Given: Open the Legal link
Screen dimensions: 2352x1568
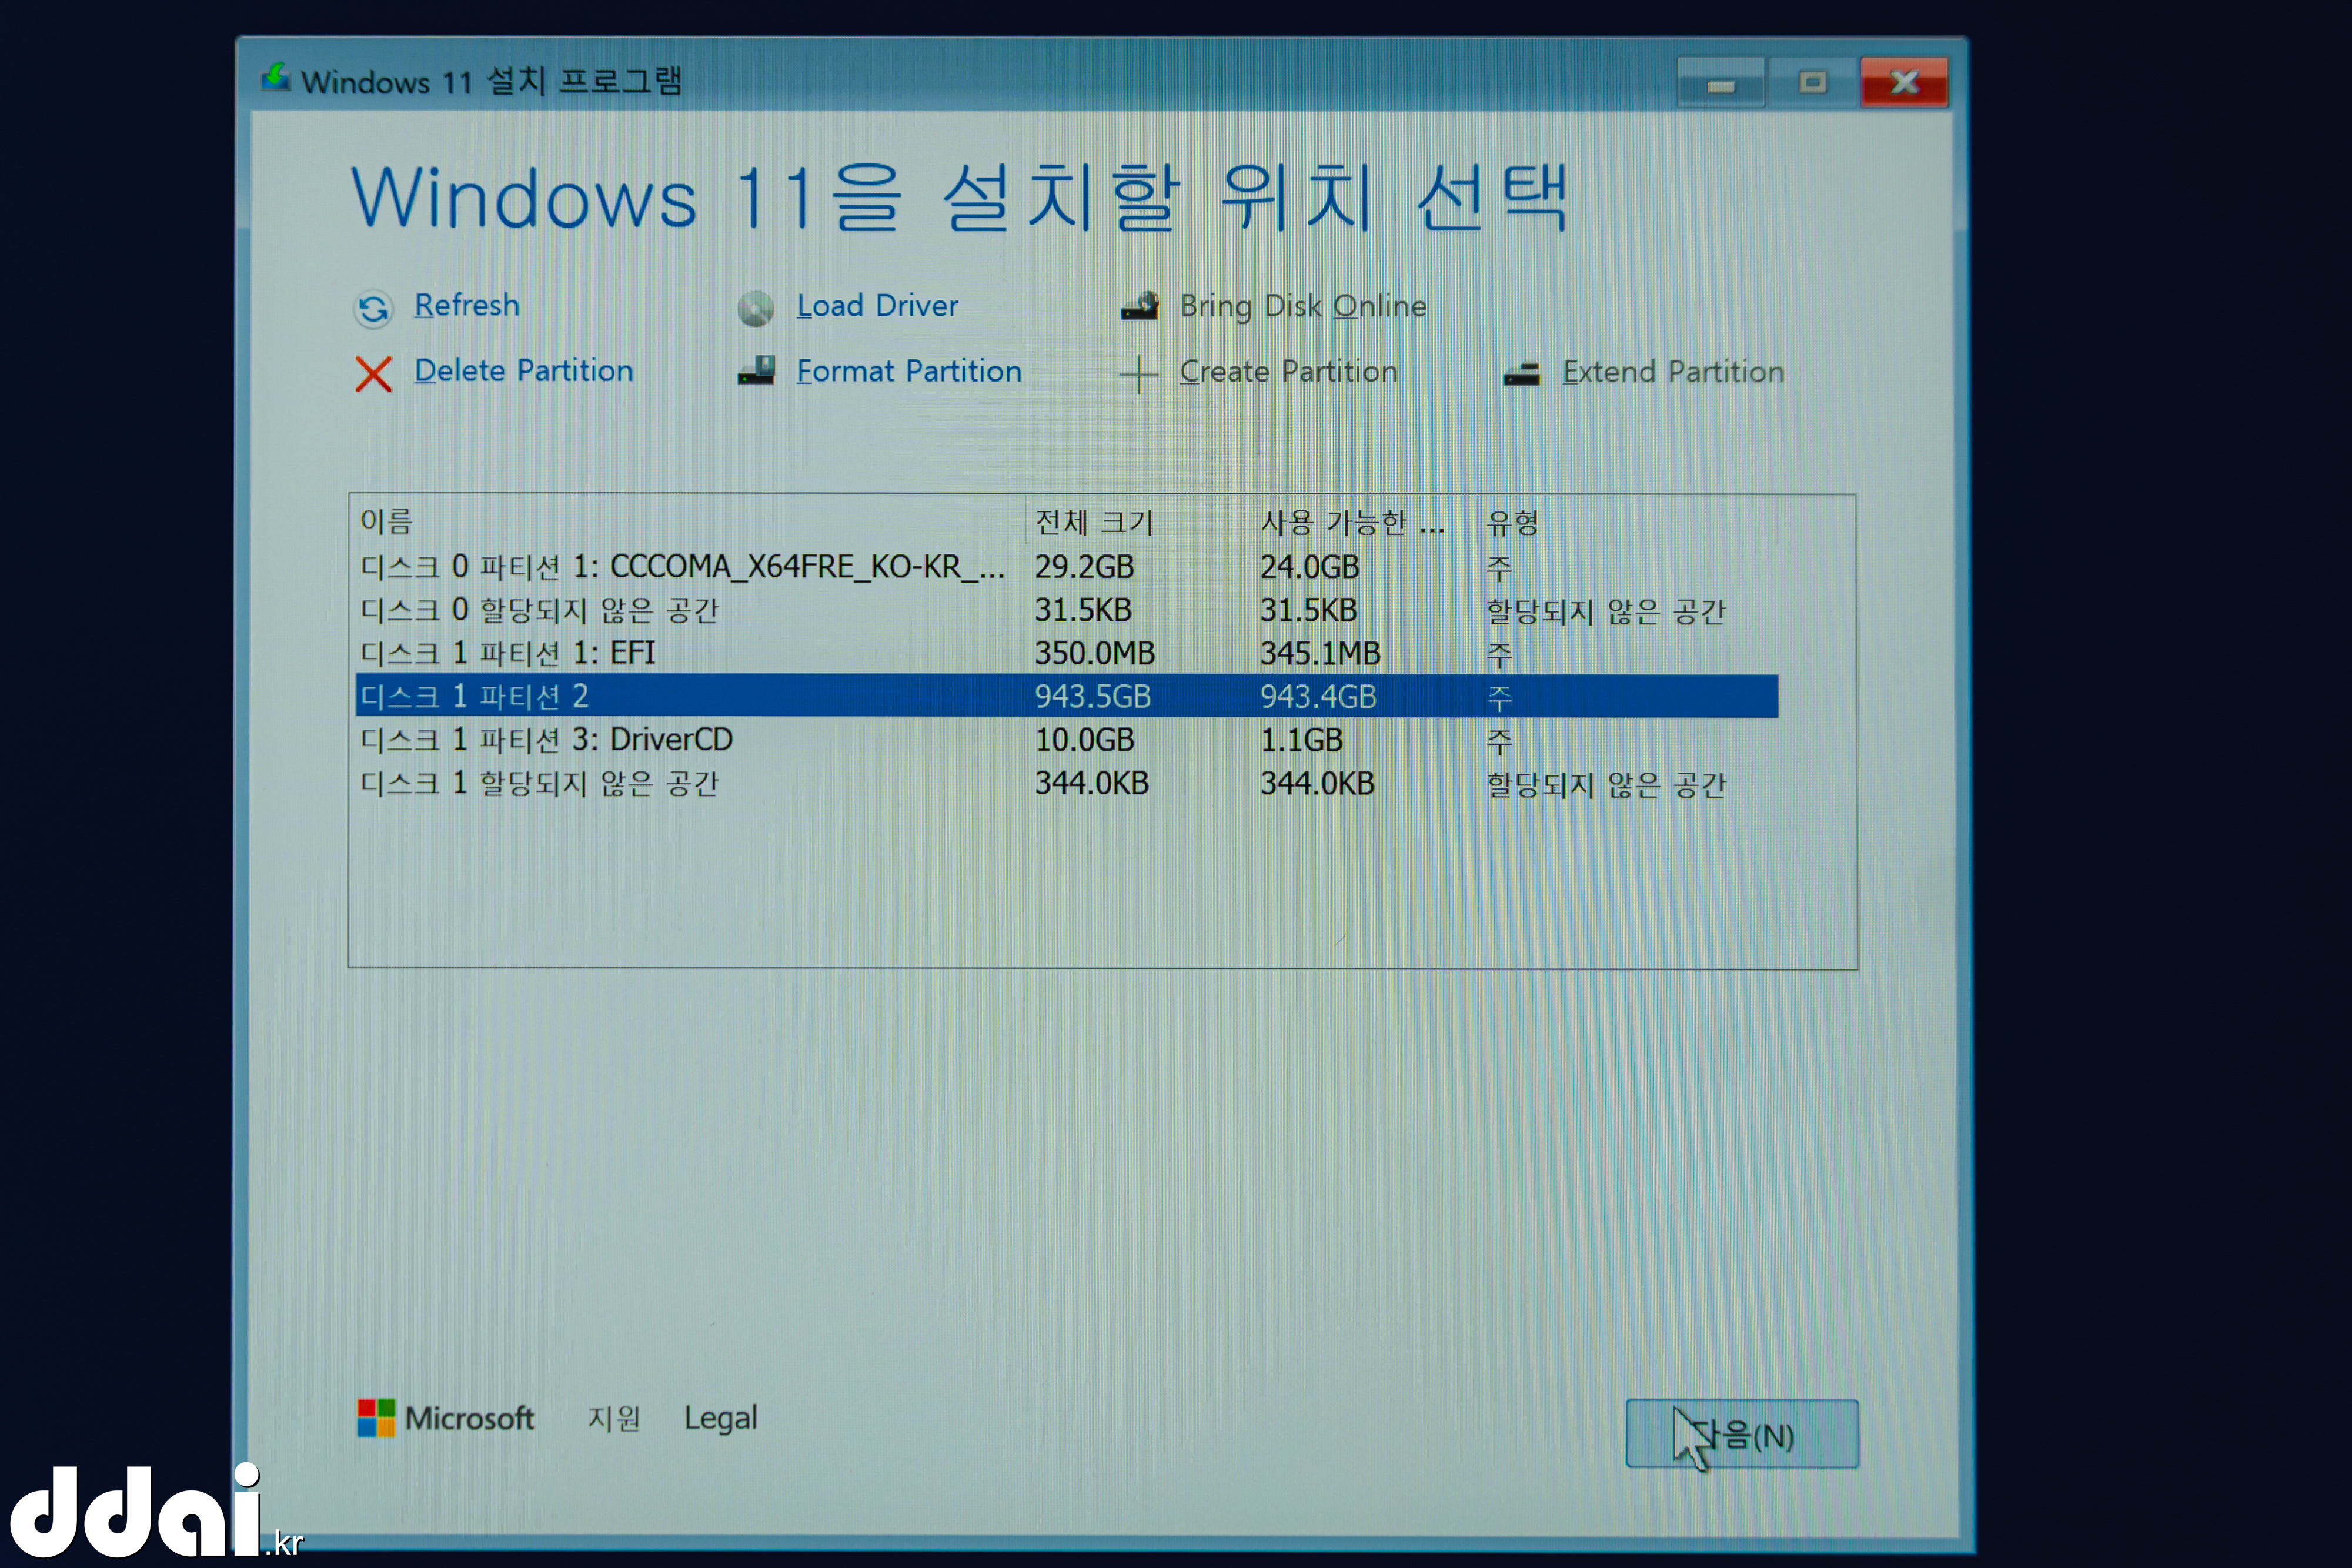Looking at the screenshot, I should 720,1418.
